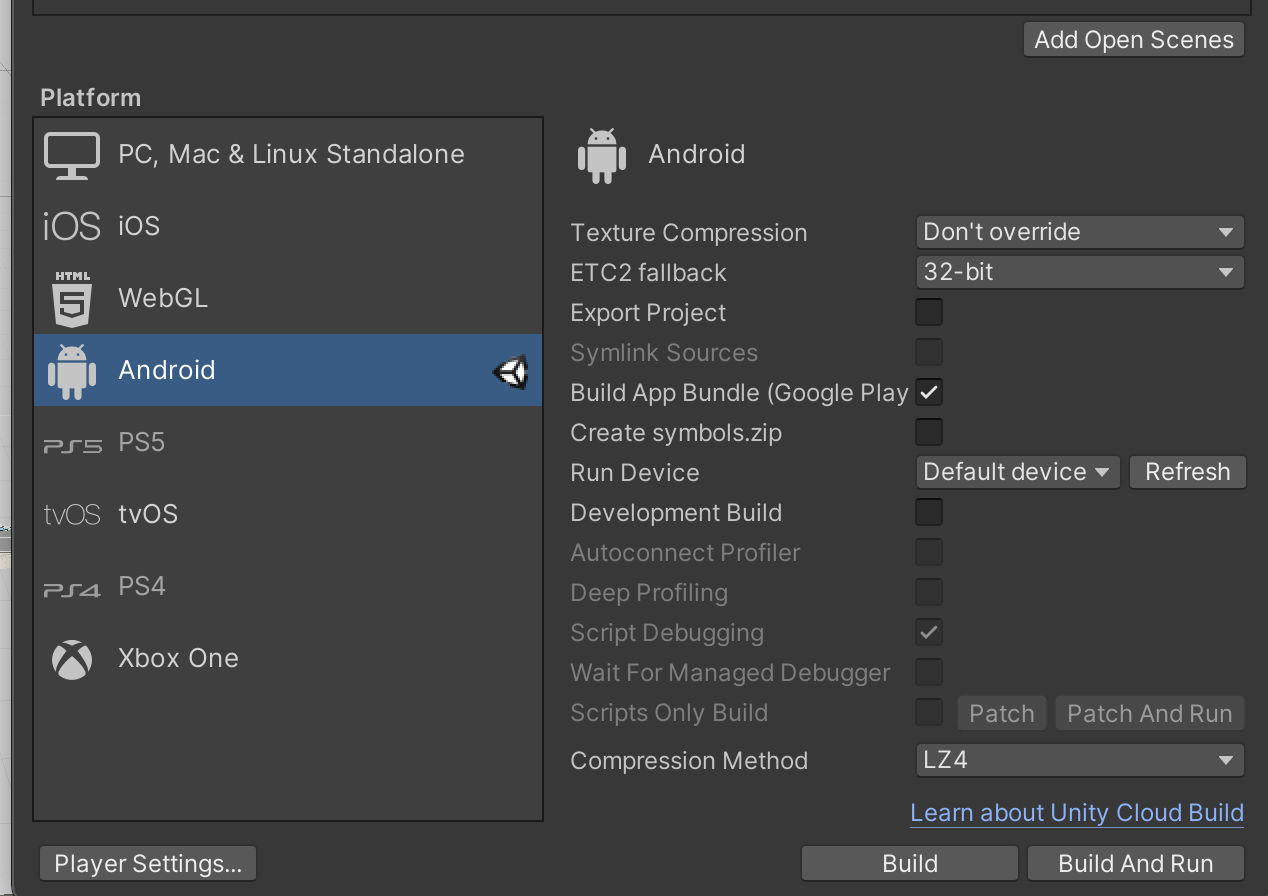The image size is (1268, 896).
Task: Open the Run Device dropdown
Action: (1017, 472)
